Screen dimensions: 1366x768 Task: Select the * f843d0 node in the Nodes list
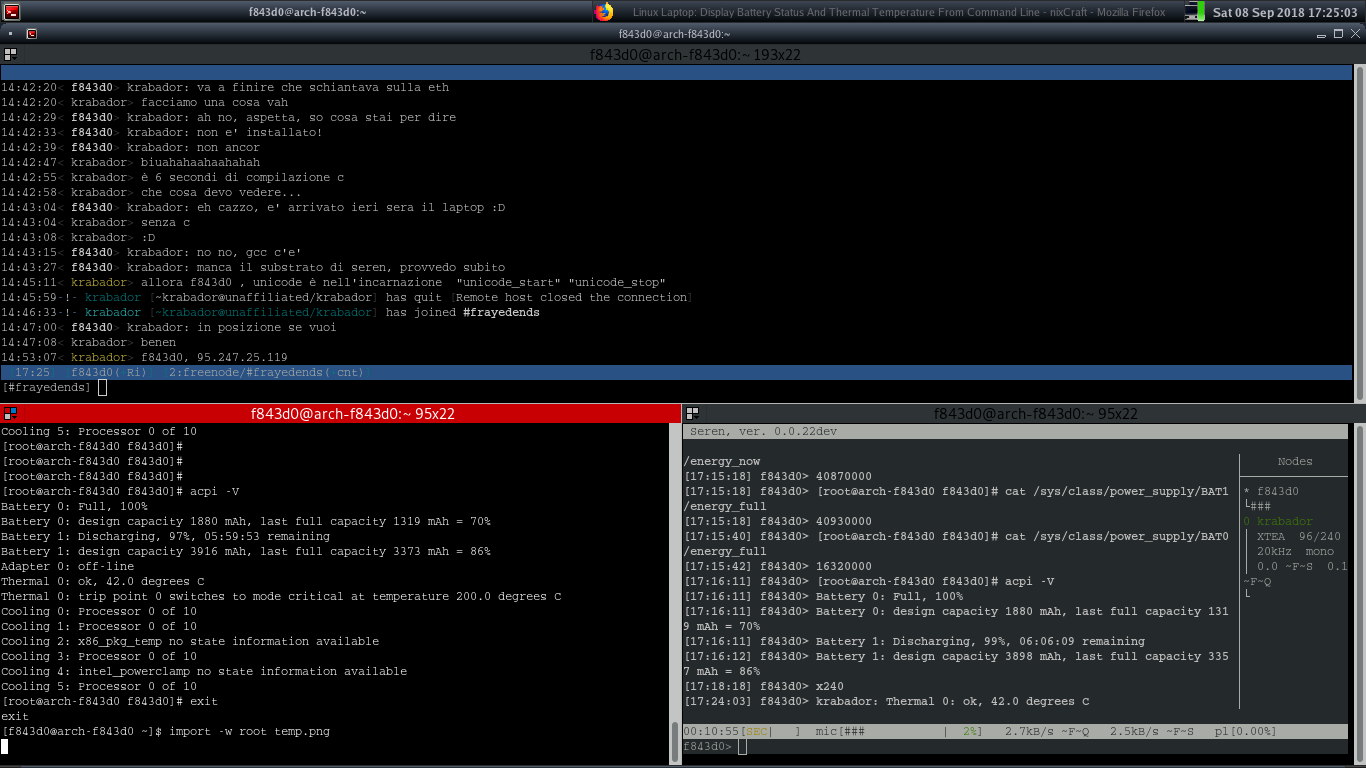[1270, 492]
